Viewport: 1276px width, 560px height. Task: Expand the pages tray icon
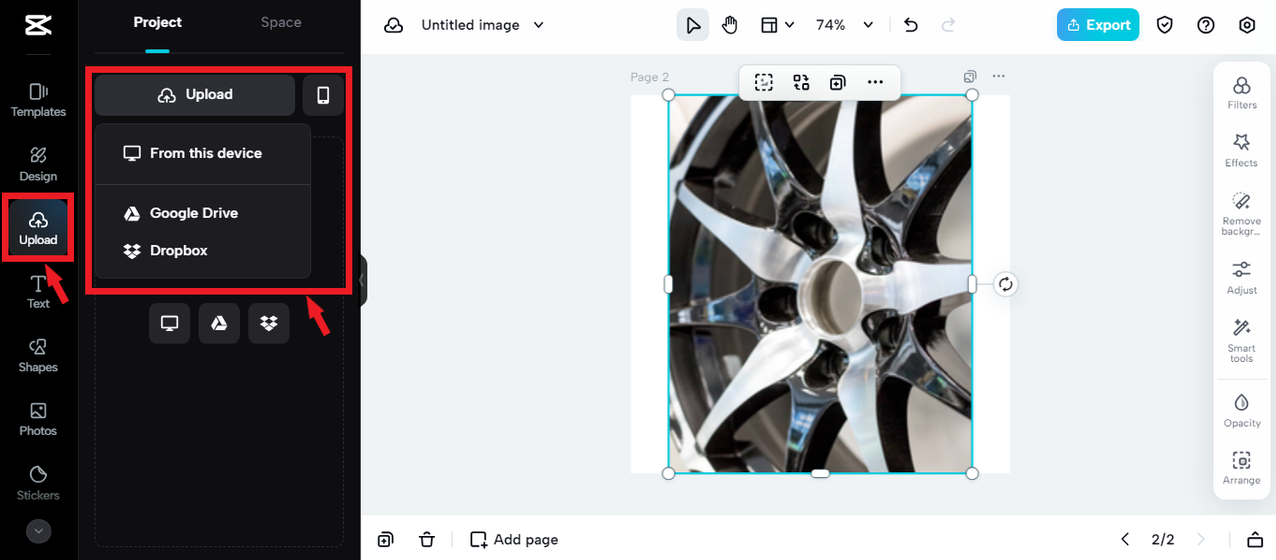1254,540
